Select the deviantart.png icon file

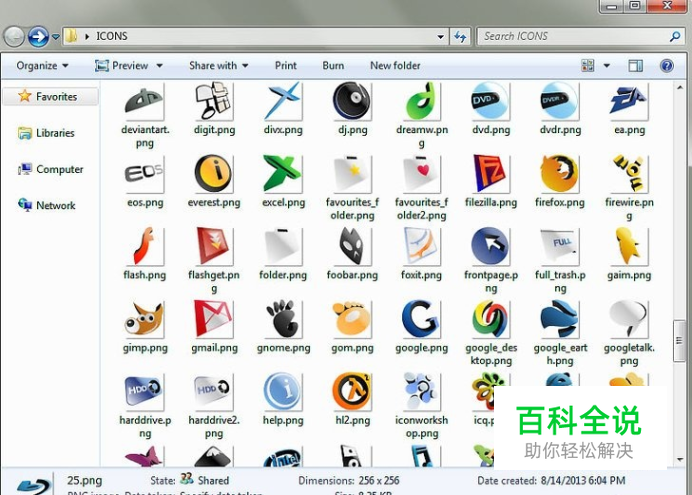145,116
